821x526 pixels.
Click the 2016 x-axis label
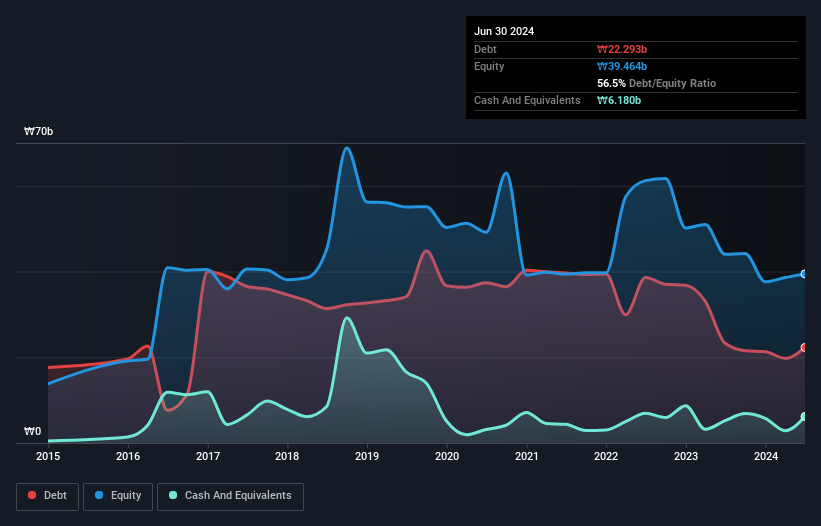tap(128, 456)
